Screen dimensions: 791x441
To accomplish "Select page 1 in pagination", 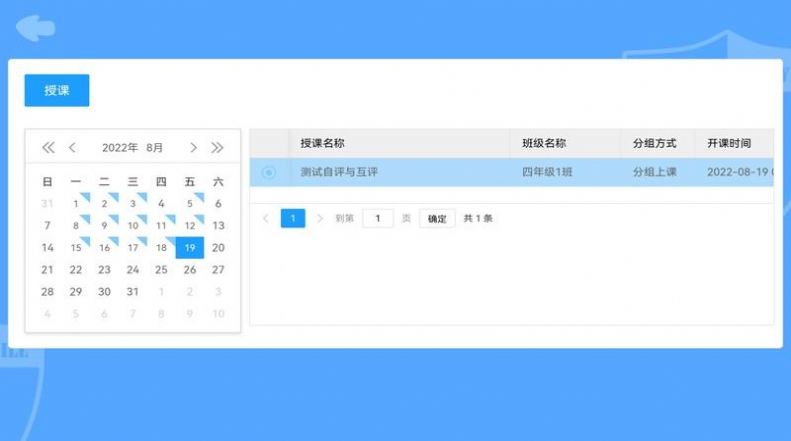I will [293, 218].
